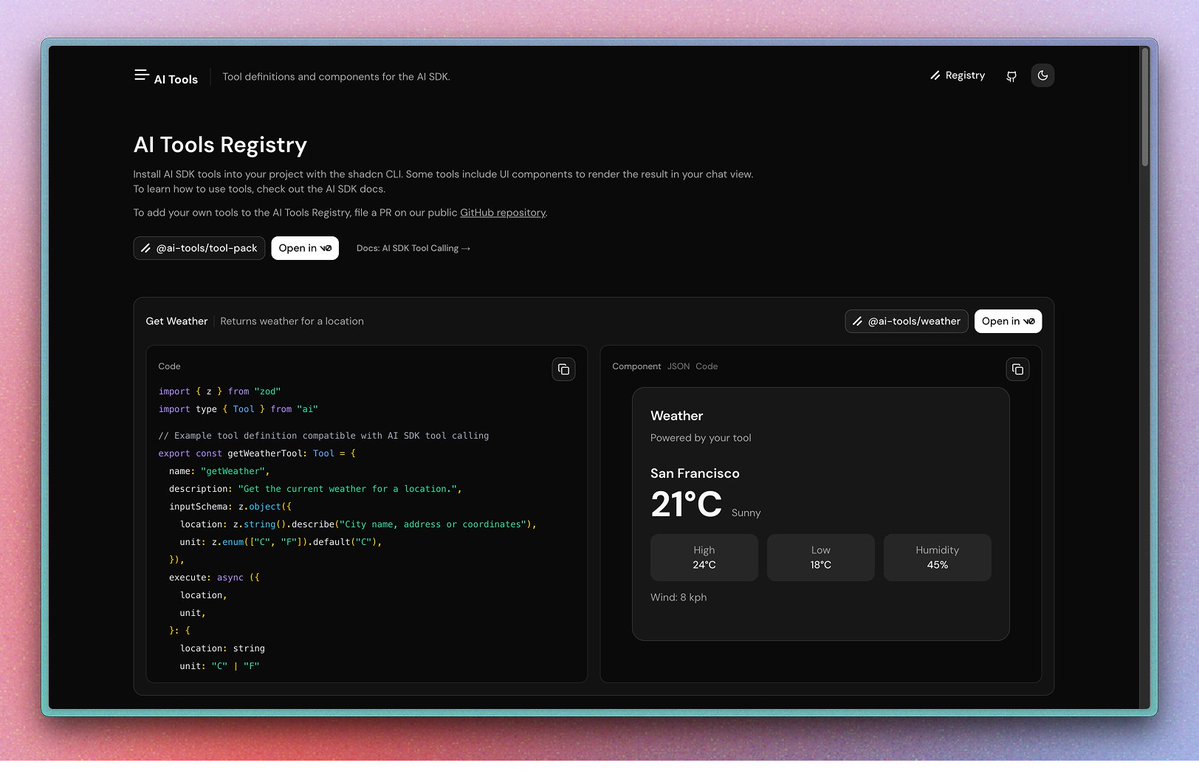Click the AI Tools logo icon in header
Viewport: 1199px width, 771px height.
click(141, 75)
